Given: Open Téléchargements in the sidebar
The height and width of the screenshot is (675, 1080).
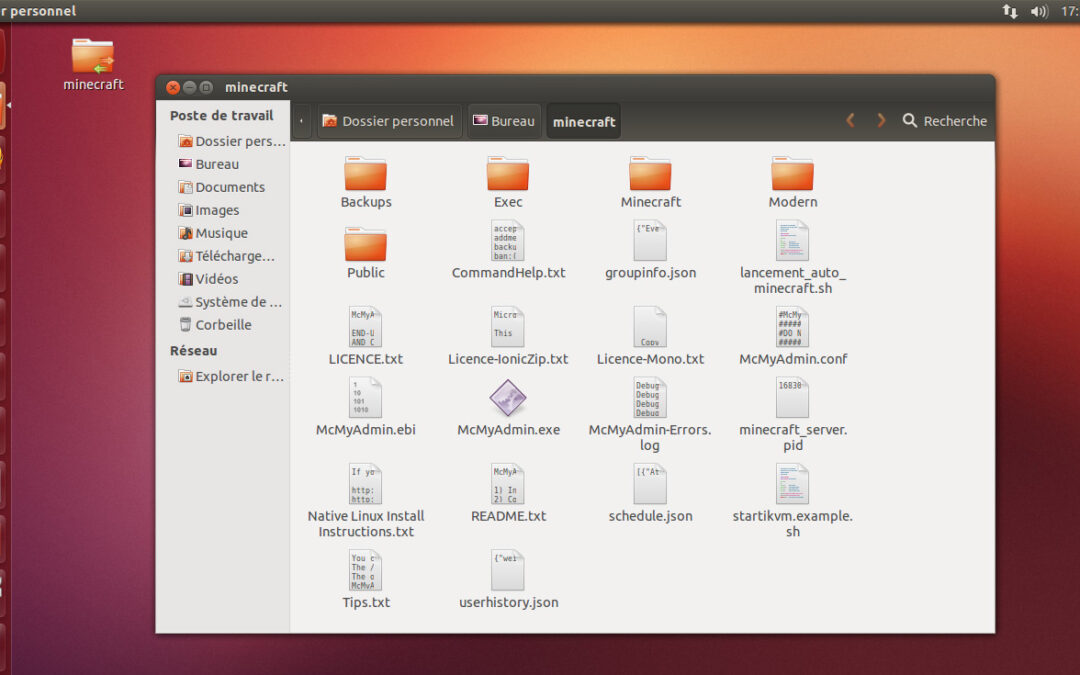Looking at the screenshot, I should (227, 256).
